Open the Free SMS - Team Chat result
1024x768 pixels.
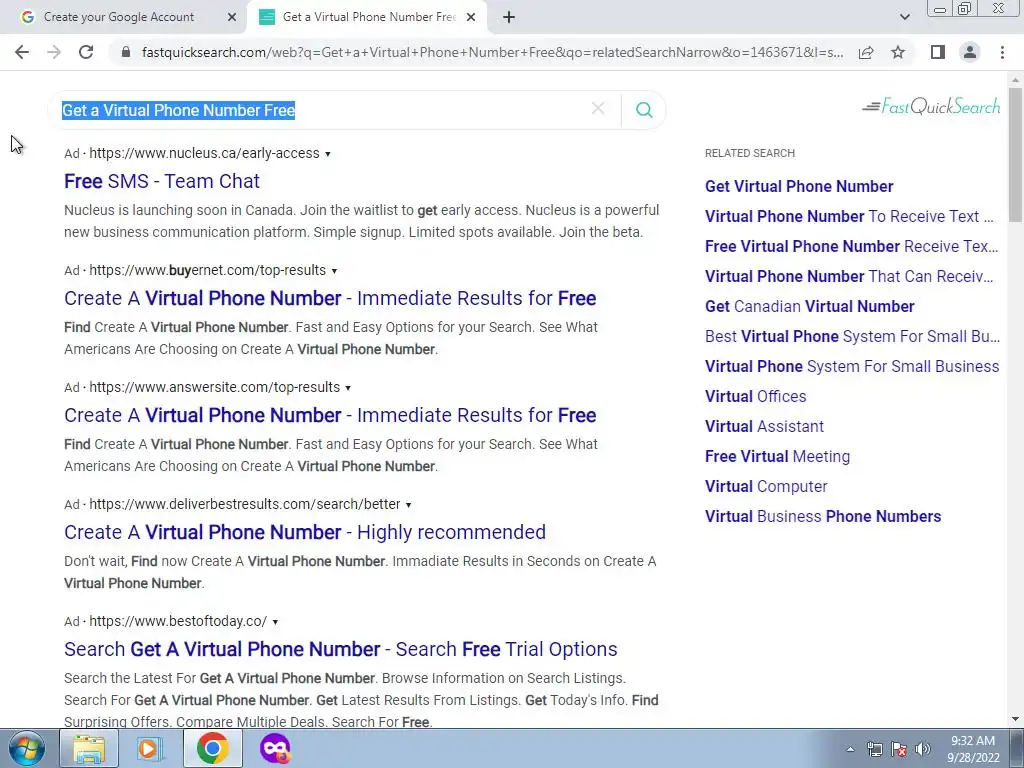162,181
